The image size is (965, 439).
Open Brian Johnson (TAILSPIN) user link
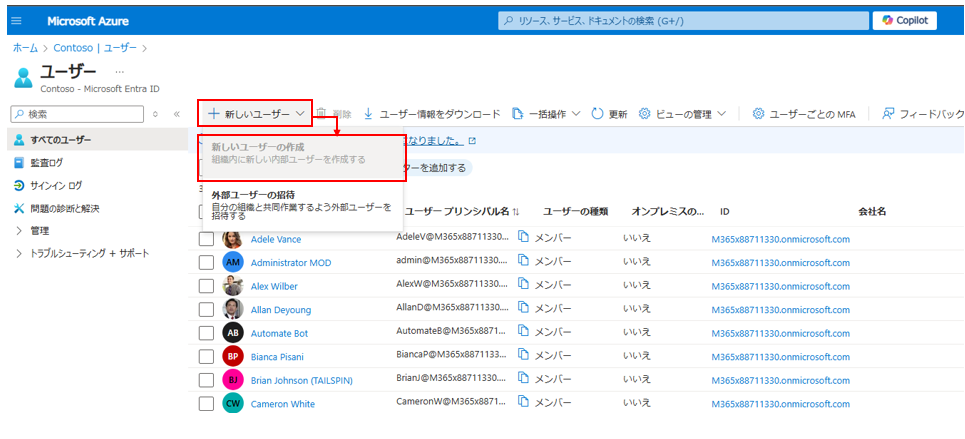click(x=302, y=381)
